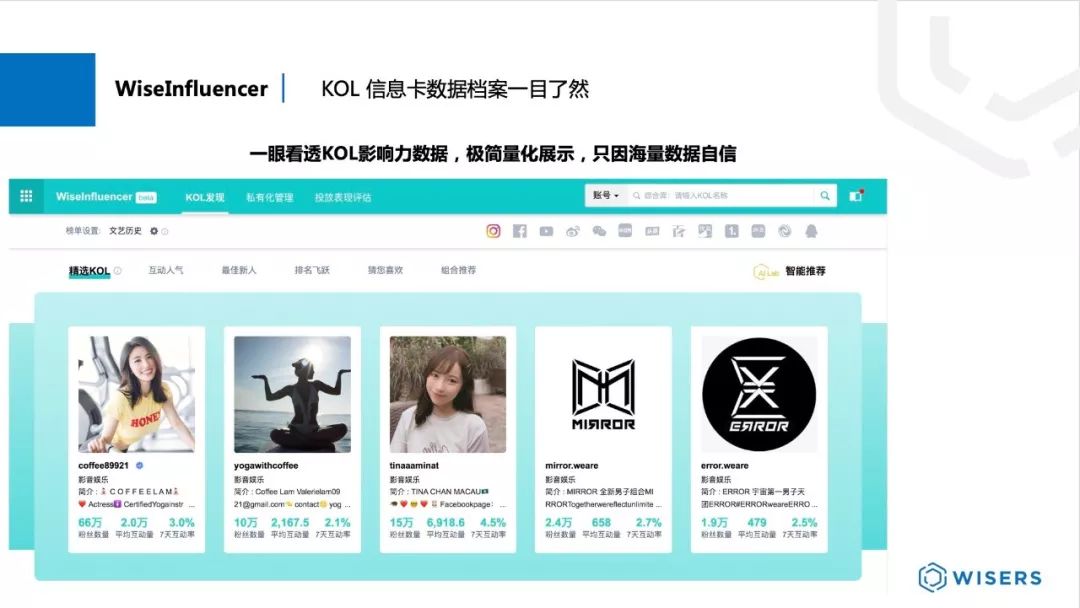Image resolution: width=1080 pixels, height=608 pixels.
Task: Click the Coffee Lam Valerielam09 bio line
Action: (287, 492)
